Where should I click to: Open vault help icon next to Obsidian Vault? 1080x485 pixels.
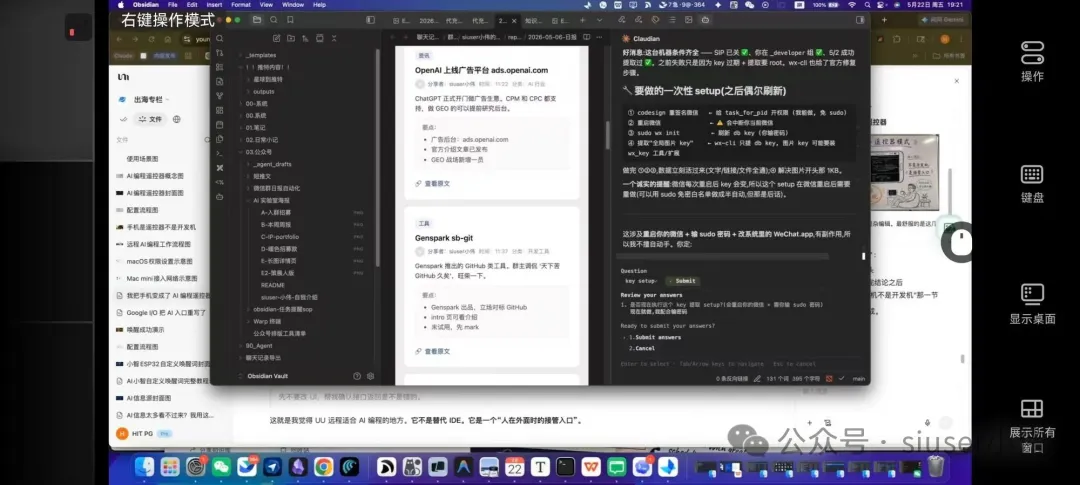357,376
